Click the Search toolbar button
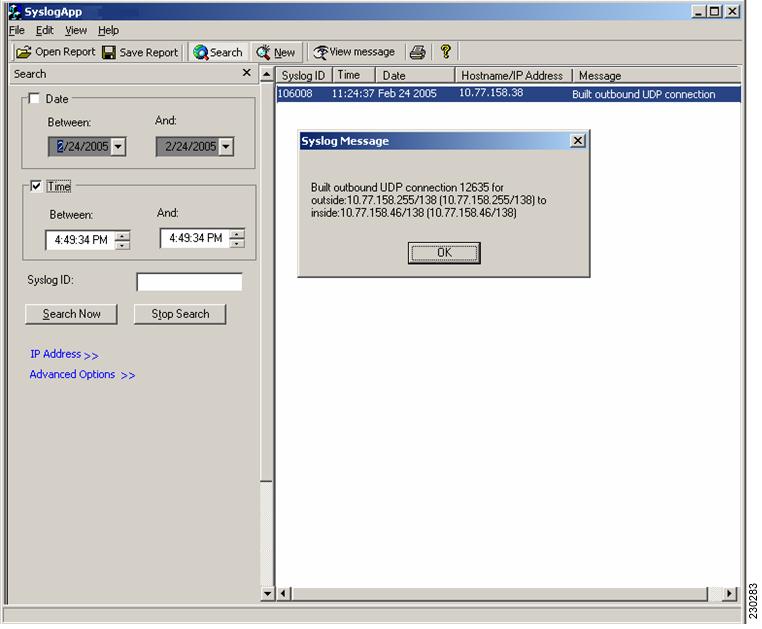 coord(218,52)
